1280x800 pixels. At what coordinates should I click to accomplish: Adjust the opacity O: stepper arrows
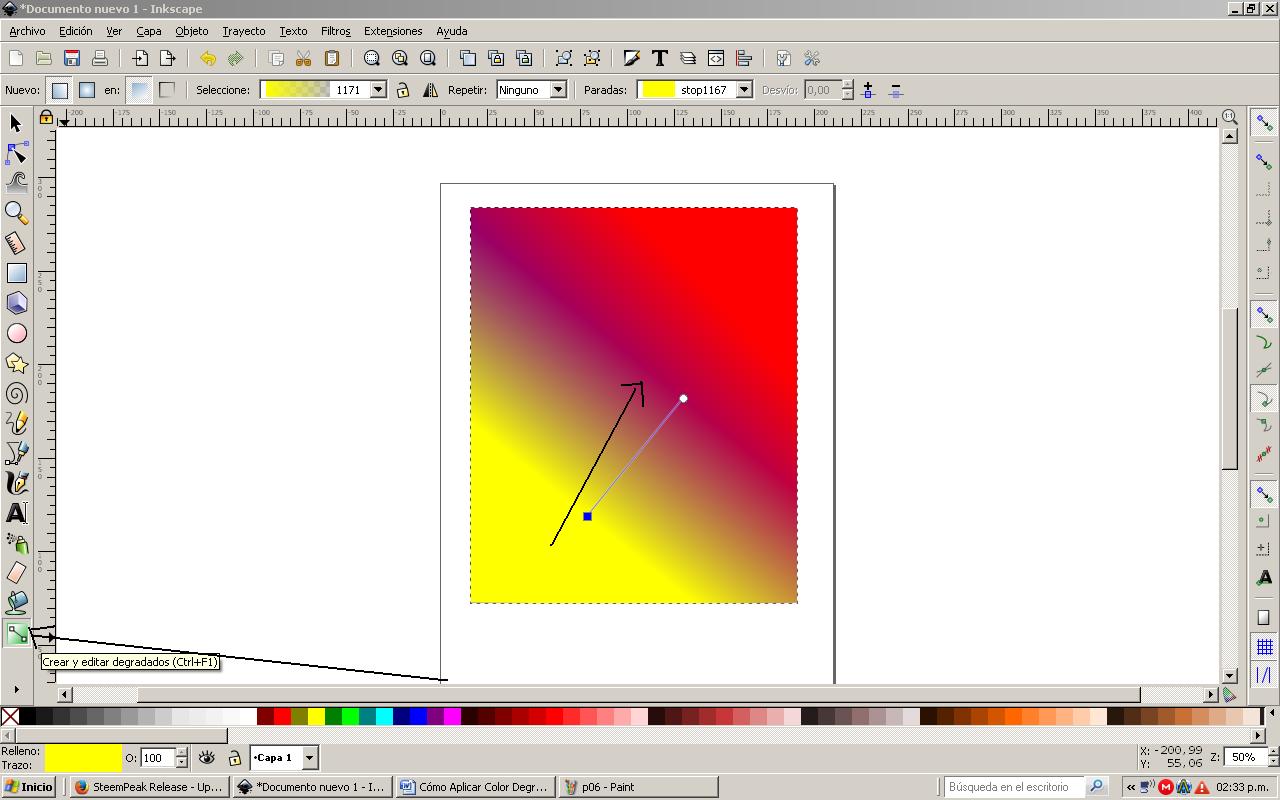181,758
